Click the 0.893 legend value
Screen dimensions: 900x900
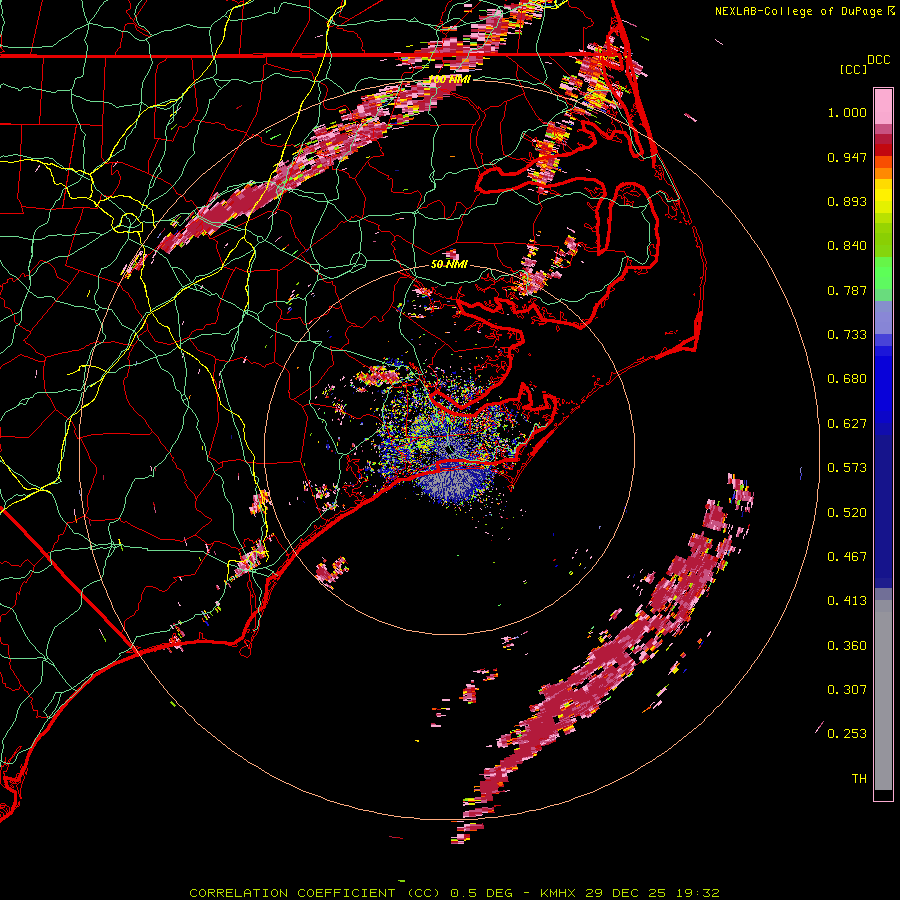(x=847, y=201)
